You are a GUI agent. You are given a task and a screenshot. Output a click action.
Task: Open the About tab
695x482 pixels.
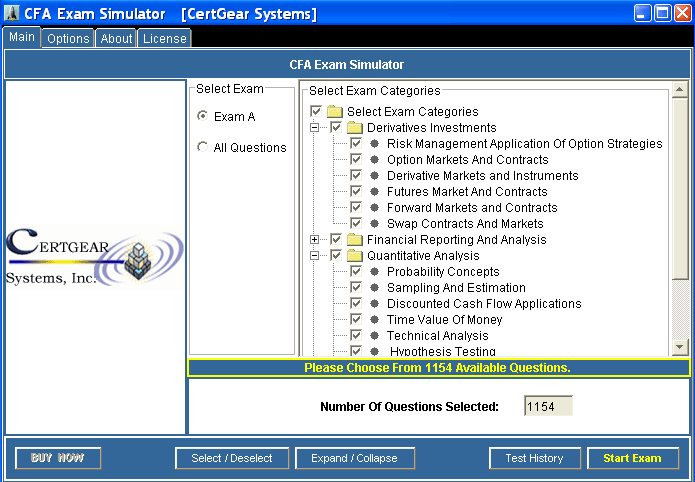pyautogui.click(x=116, y=39)
